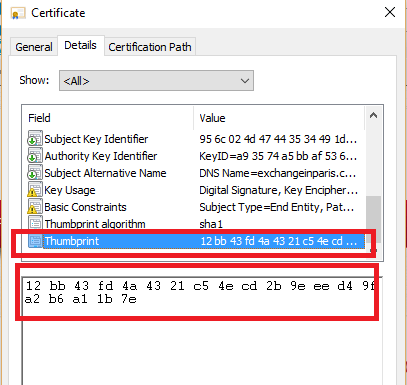407x385 pixels.
Task: Click the Basic Constraints warning icon
Action: [35, 207]
